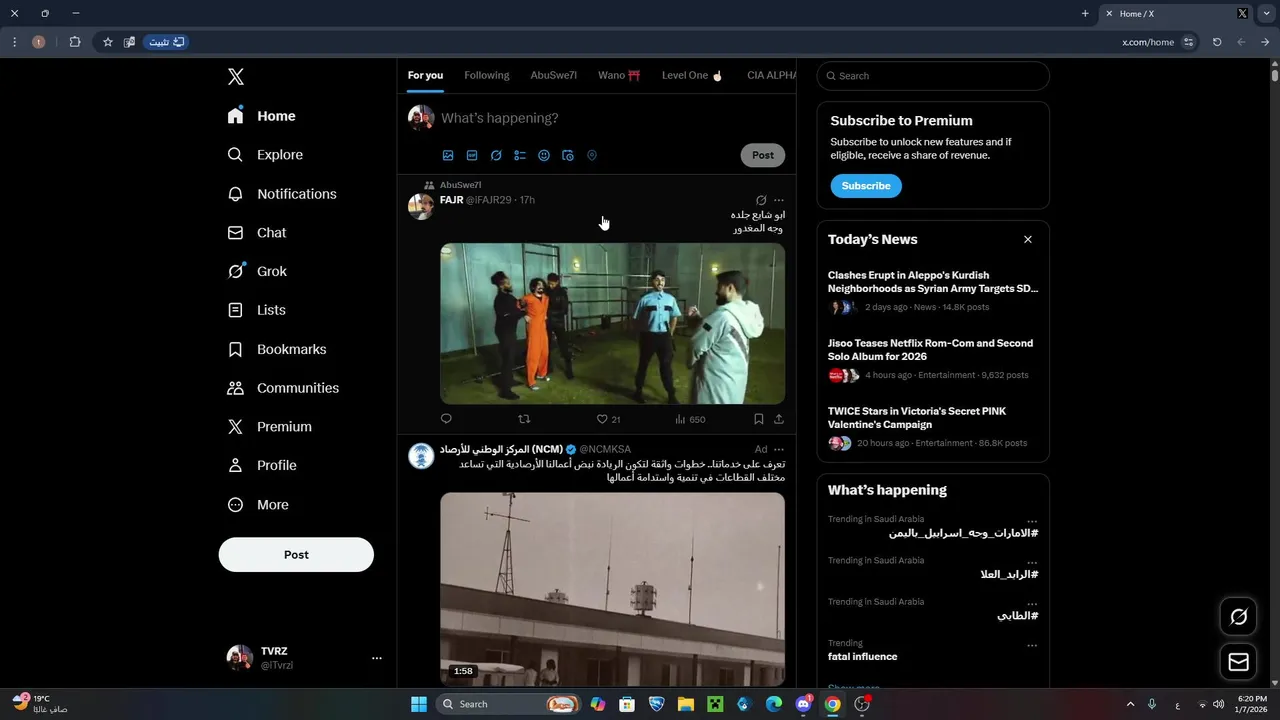Screen dimensions: 1280x720
Task: Open Chat in the sidebar
Action: point(257,232)
